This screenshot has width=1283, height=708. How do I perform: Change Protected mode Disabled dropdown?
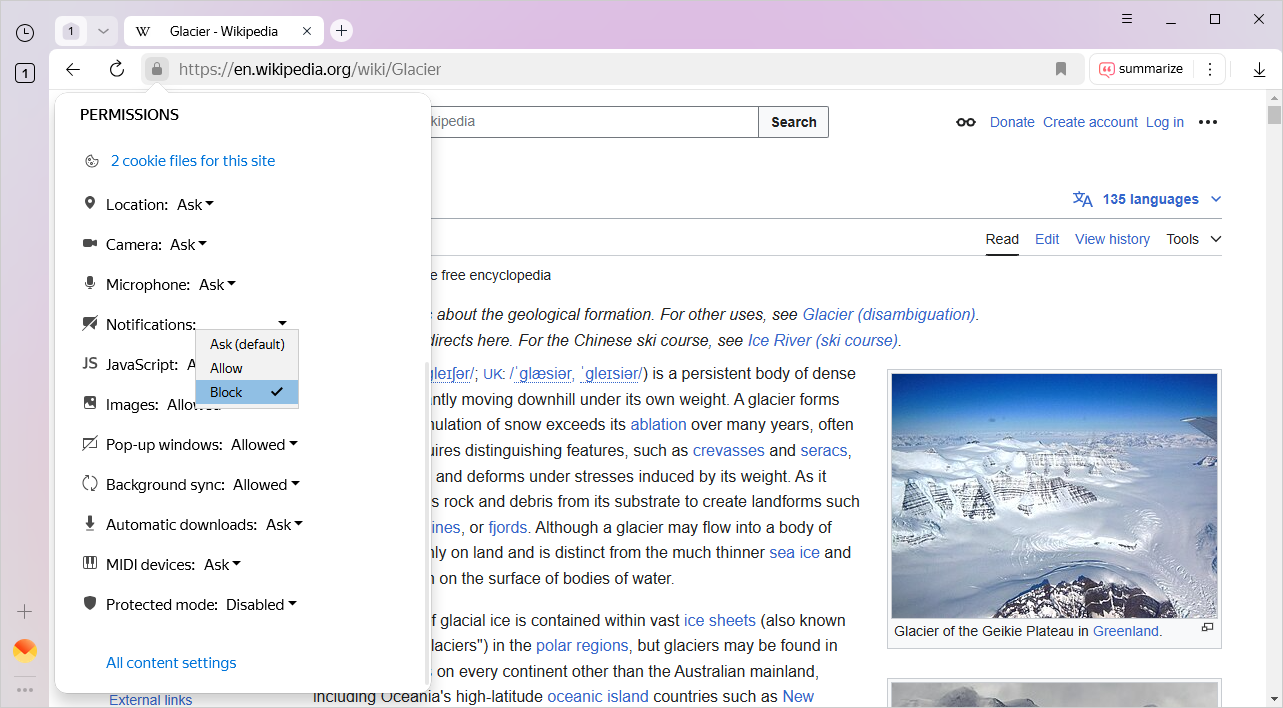tap(261, 605)
